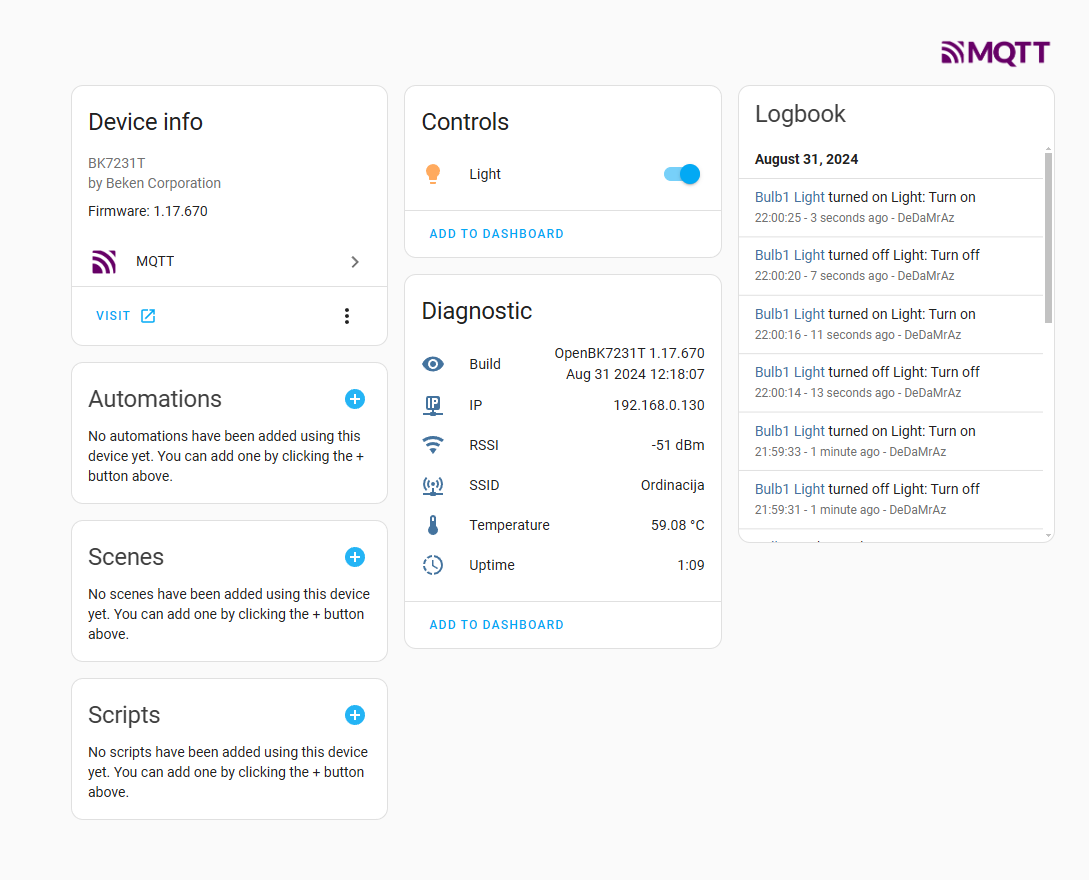Click the RSSI wifi signal icon
The width and height of the screenshot is (1089, 880).
(433, 445)
